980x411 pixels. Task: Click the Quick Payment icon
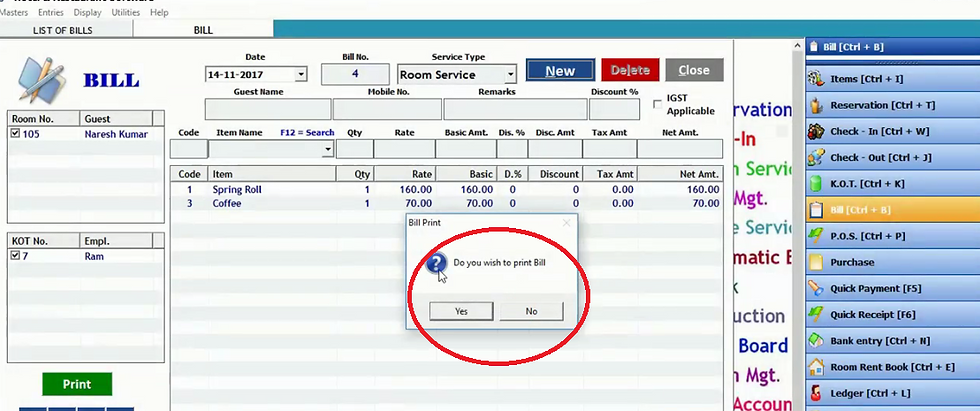(x=816, y=289)
